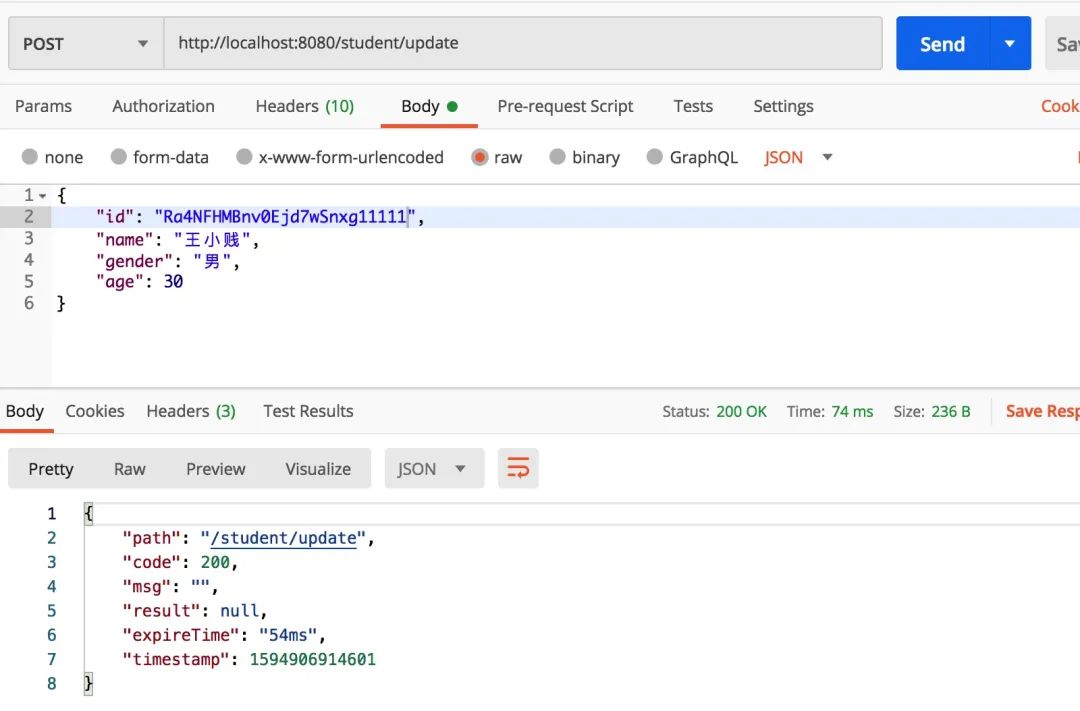Select the none body type radio button
This screenshot has width=1080, height=711.
coord(30,157)
